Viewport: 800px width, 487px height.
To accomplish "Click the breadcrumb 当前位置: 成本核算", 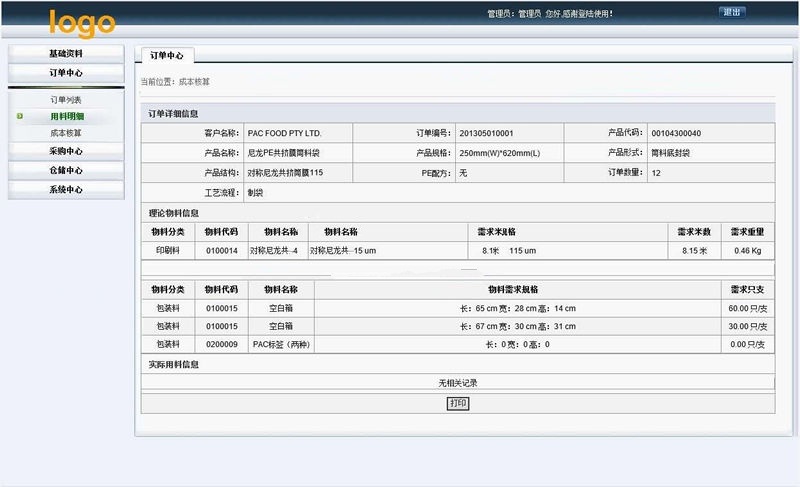I will [175, 82].
